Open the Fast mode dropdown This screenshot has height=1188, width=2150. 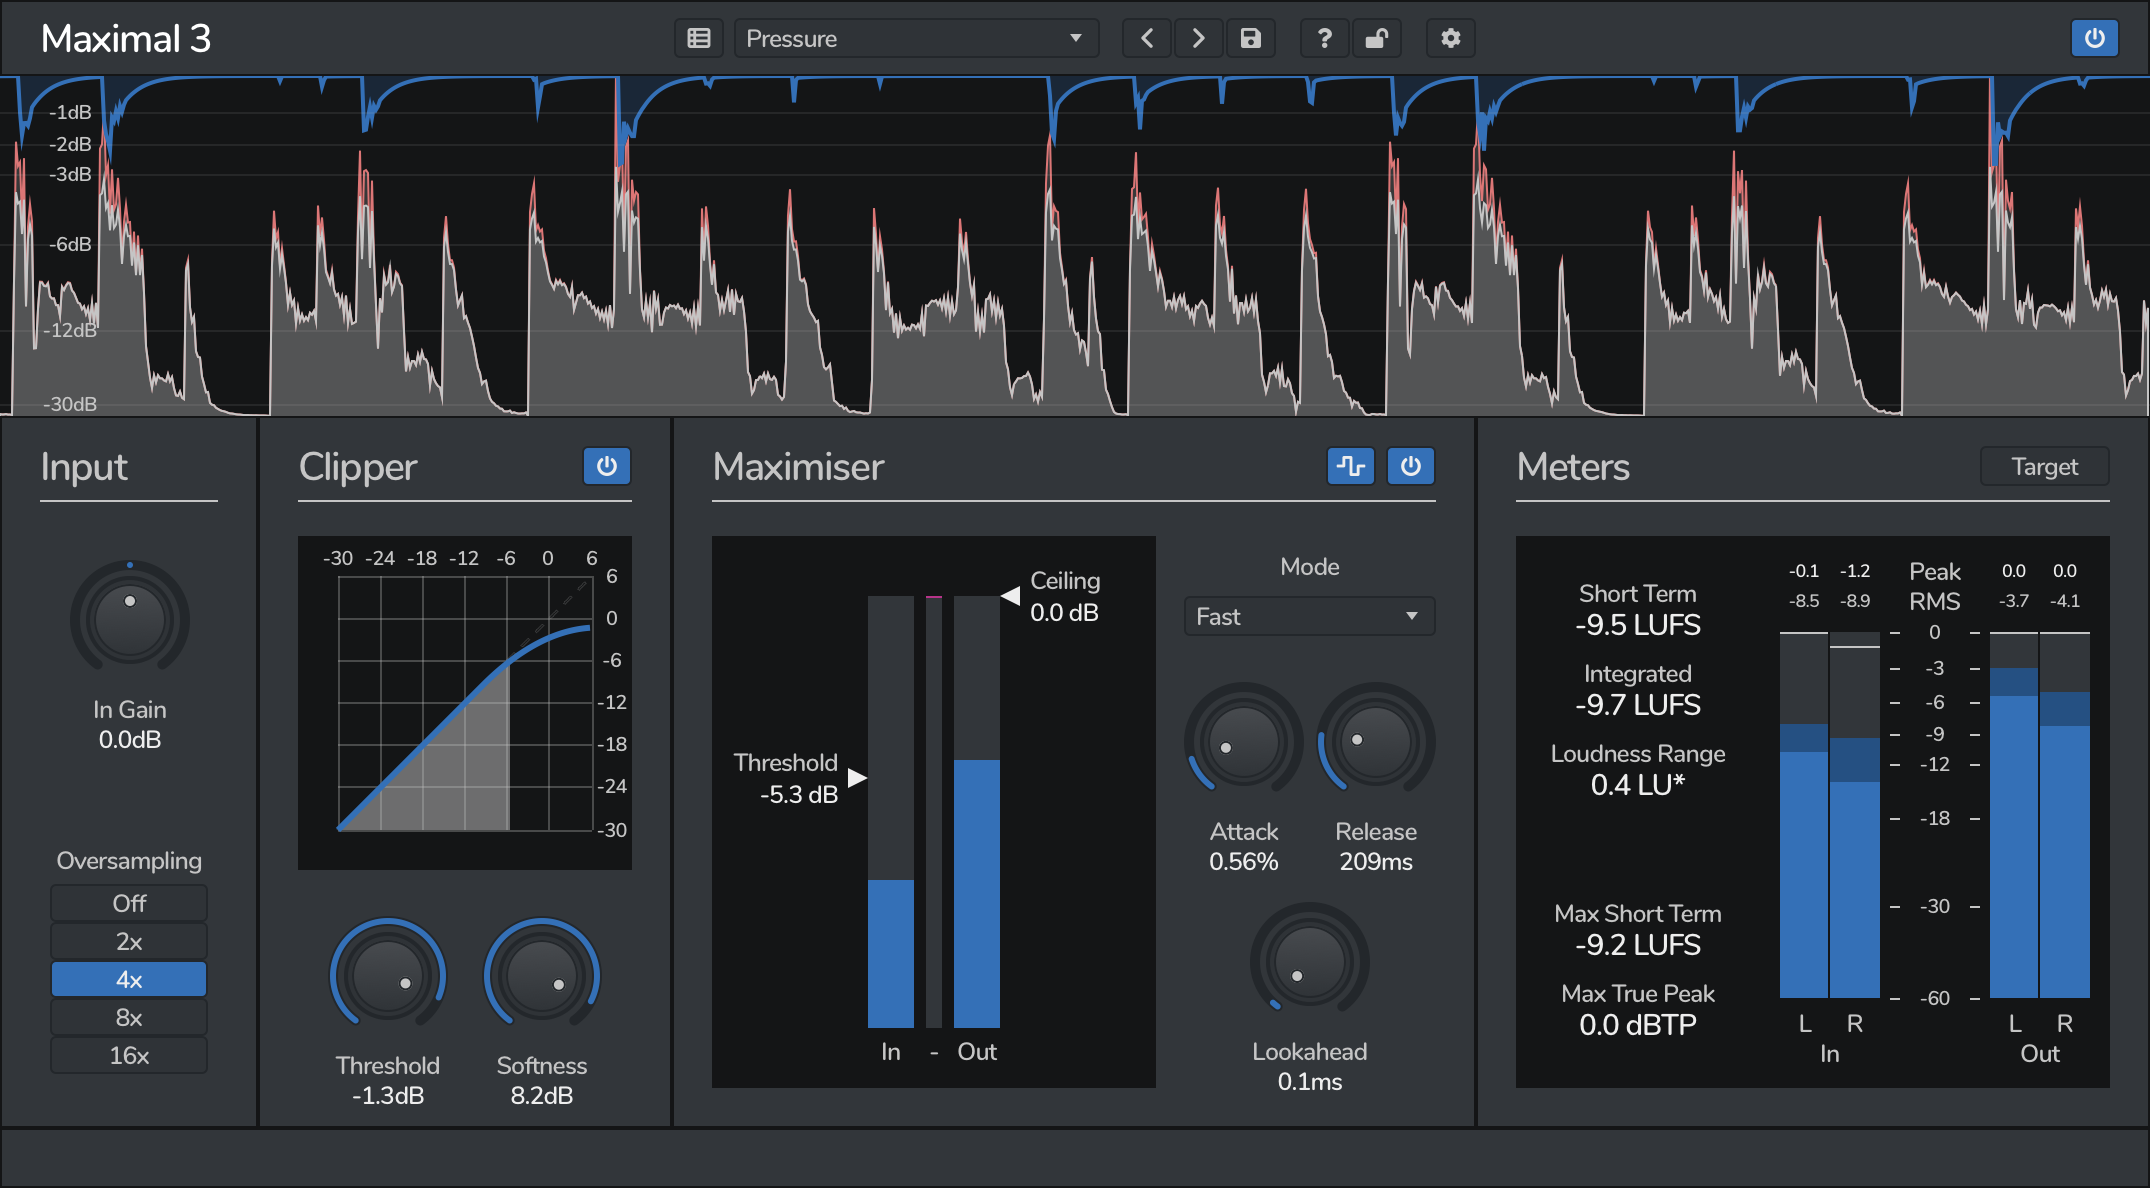[1309, 616]
